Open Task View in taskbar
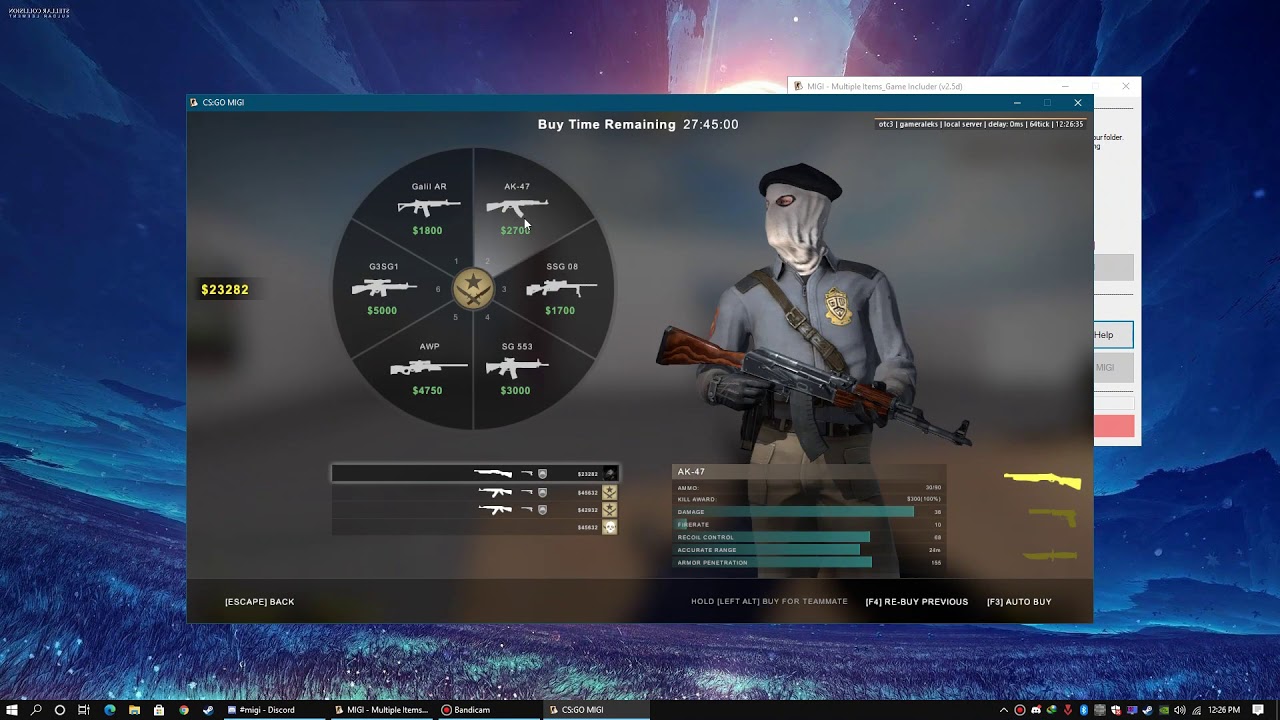Viewport: 1280px width, 720px height. point(84,710)
